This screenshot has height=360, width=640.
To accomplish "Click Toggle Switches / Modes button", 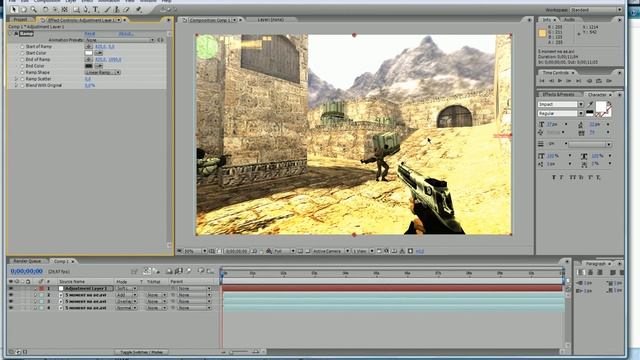I will [141, 352].
